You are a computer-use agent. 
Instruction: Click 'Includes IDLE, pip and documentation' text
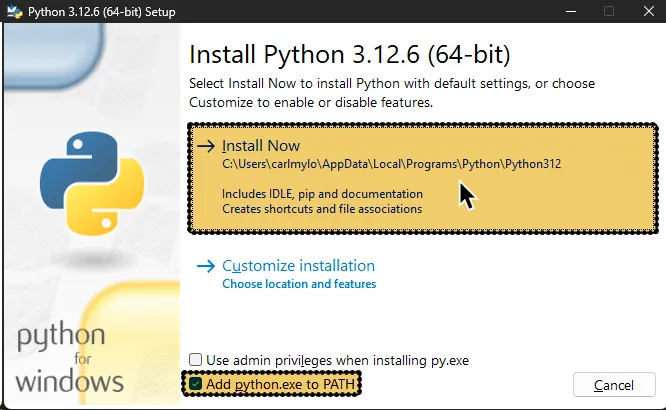322,194
